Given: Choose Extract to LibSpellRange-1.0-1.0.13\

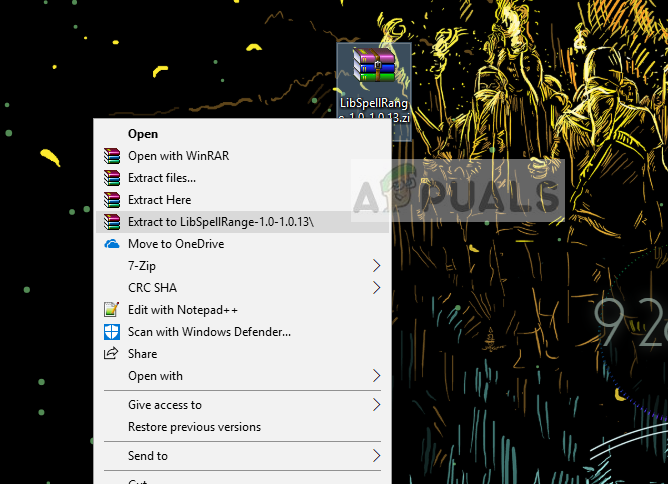Looking at the screenshot, I should coord(242,222).
